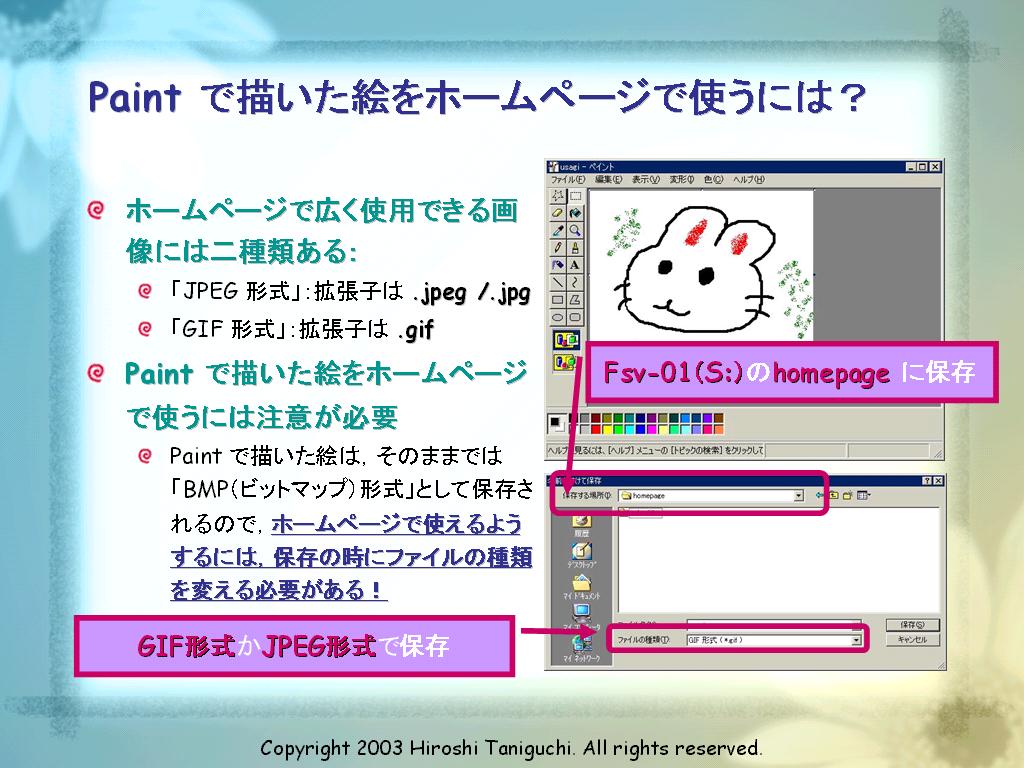
Task: Open the 変形(I) menu in Paint
Action: coord(681,180)
